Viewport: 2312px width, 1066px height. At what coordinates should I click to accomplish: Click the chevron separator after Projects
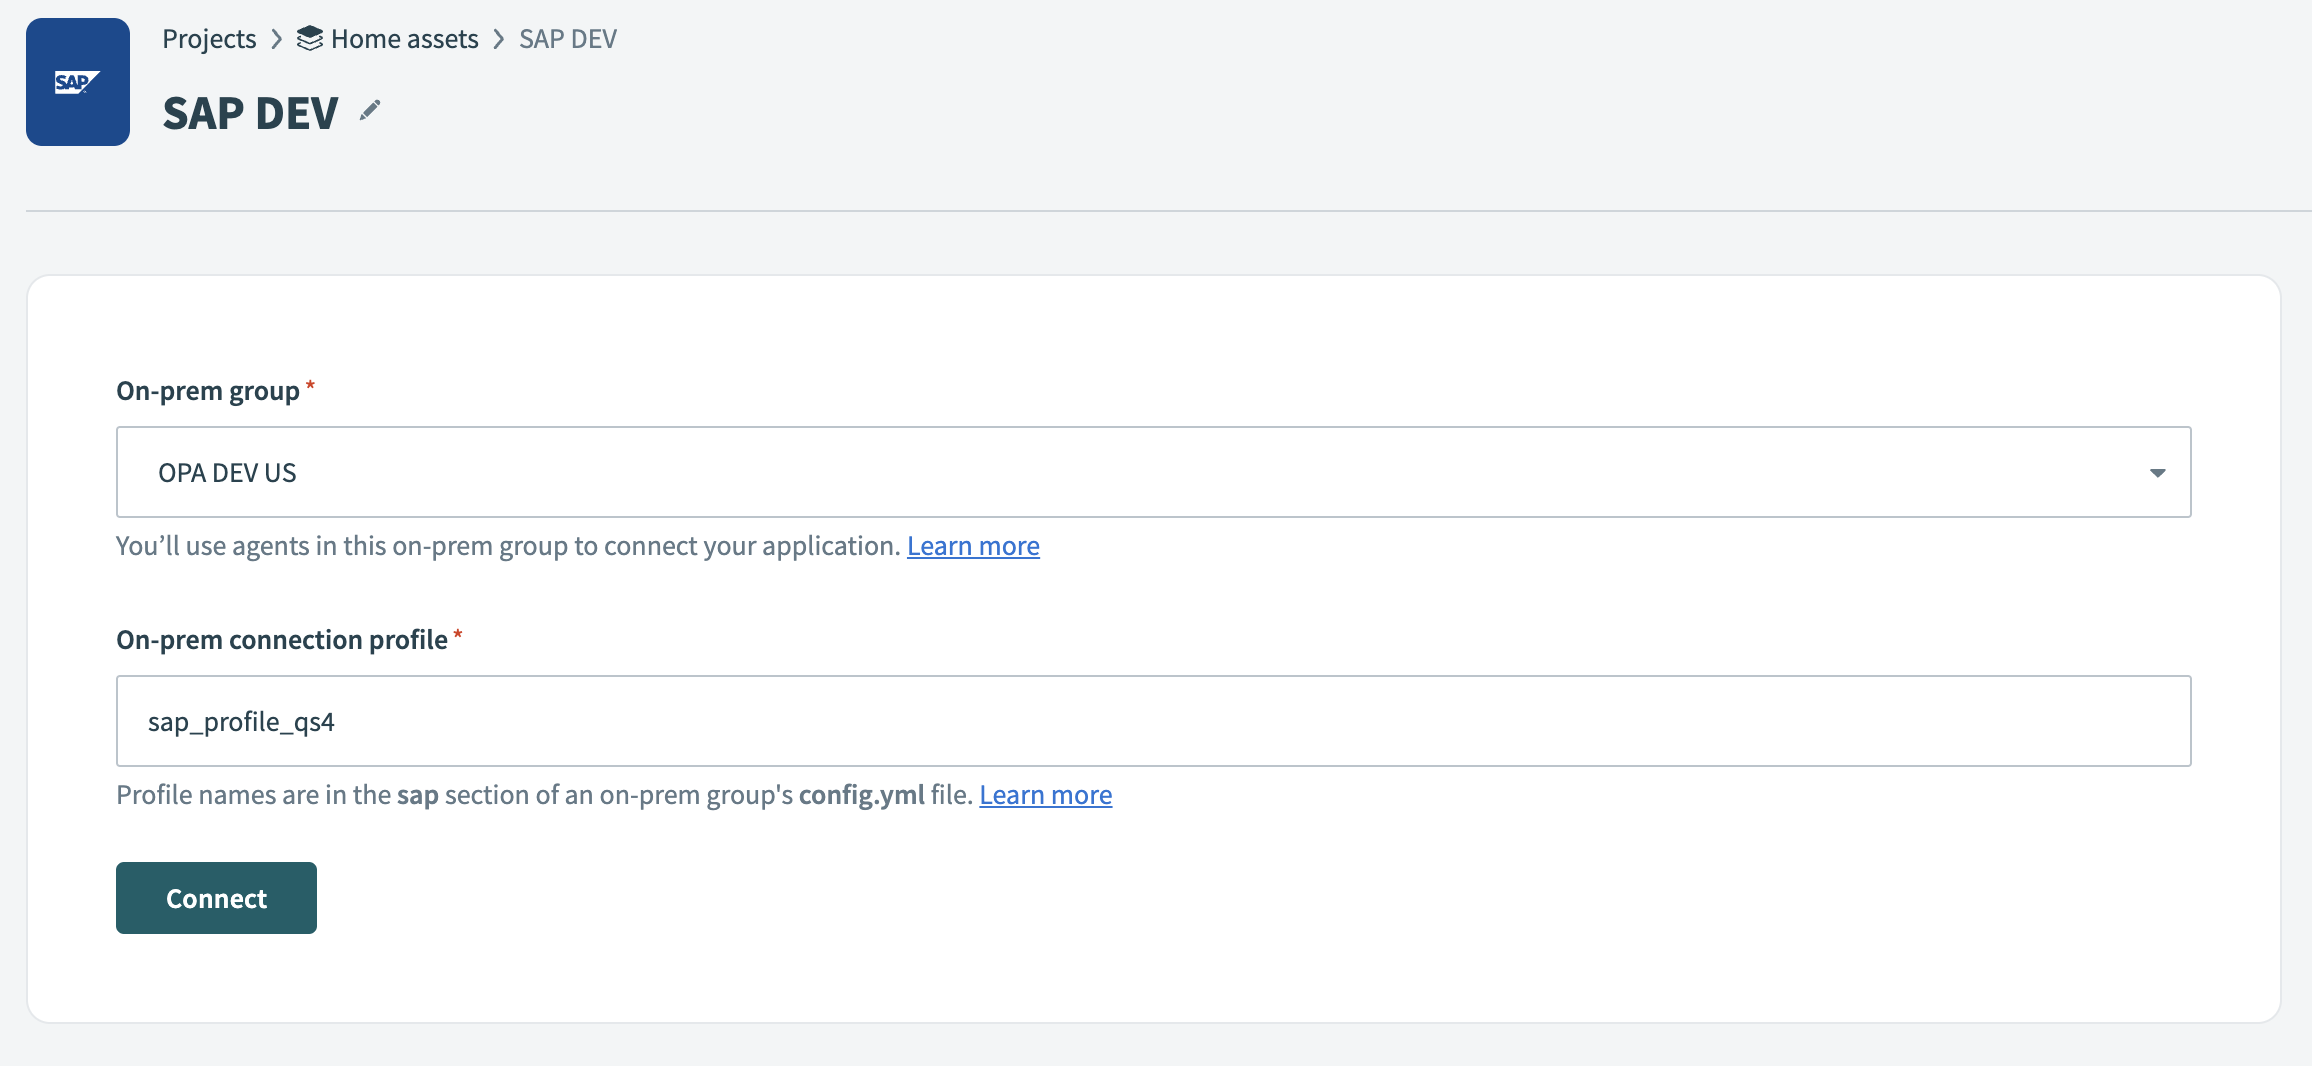pyautogui.click(x=277, y=39)
